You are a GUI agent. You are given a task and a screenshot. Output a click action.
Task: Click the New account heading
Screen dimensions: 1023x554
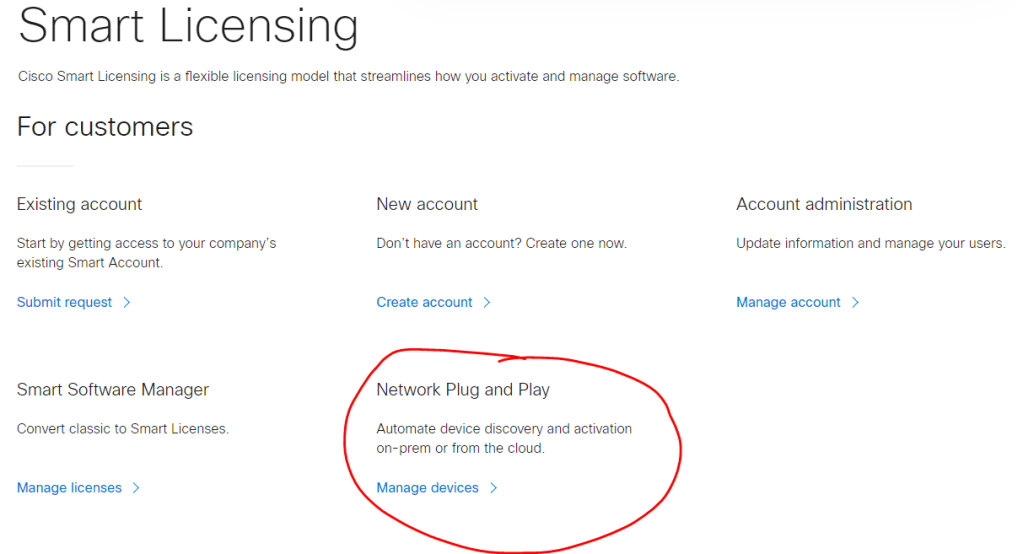pyautogui.click(x=427, y=204)
